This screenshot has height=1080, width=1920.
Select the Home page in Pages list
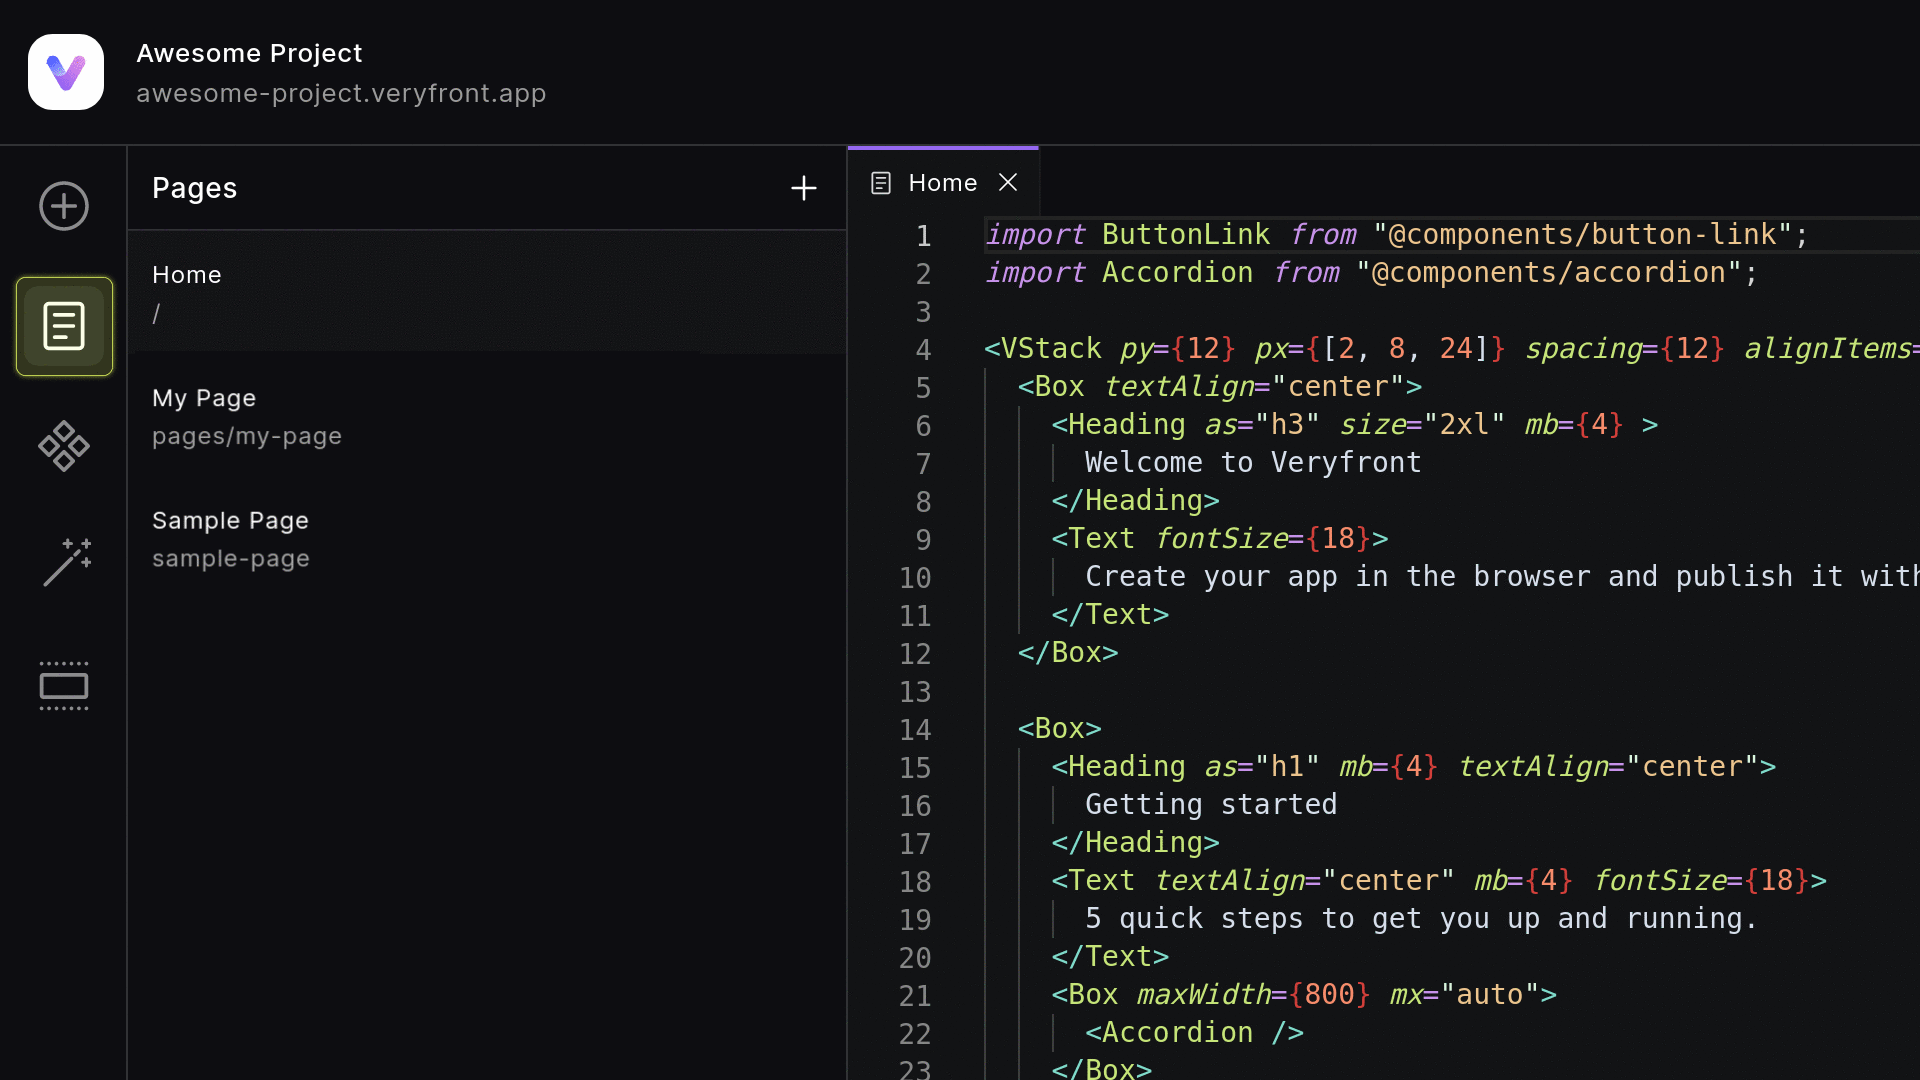[x=487, y=293]
